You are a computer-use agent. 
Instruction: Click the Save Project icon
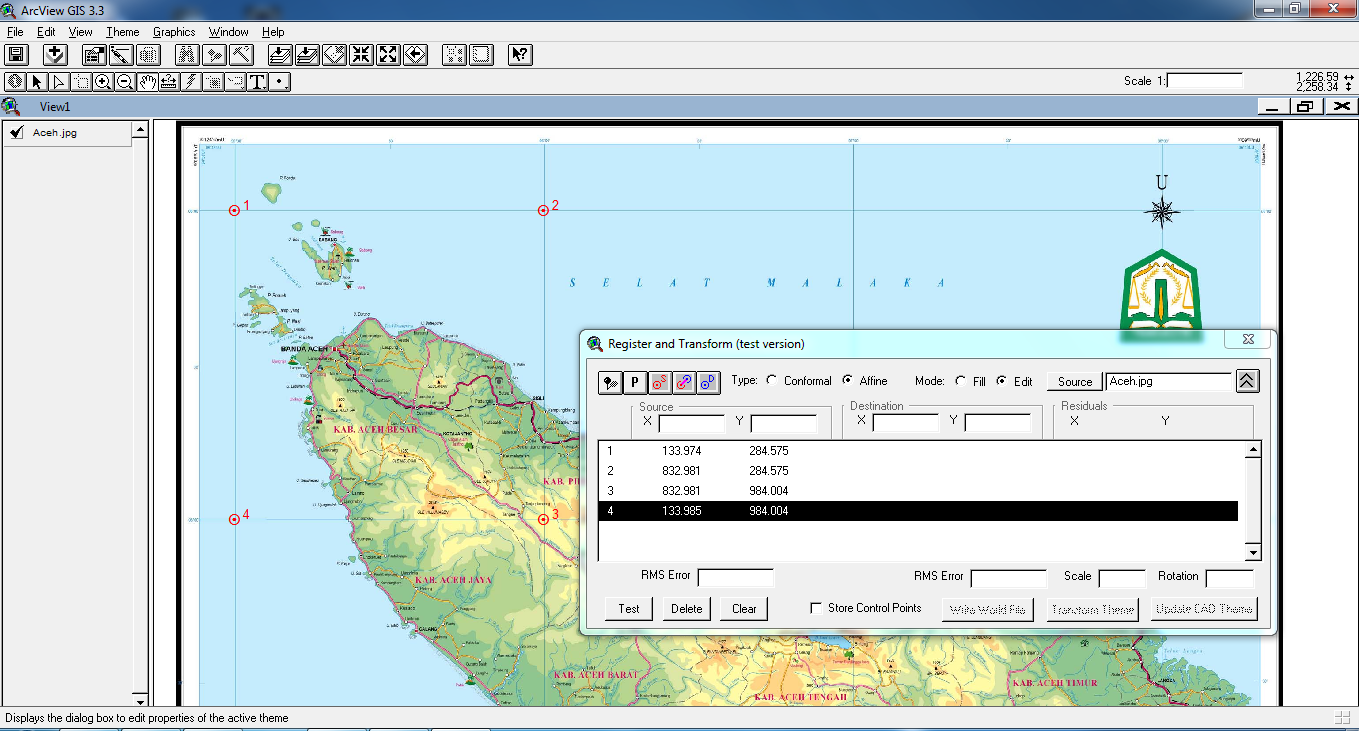pos(15,54)
